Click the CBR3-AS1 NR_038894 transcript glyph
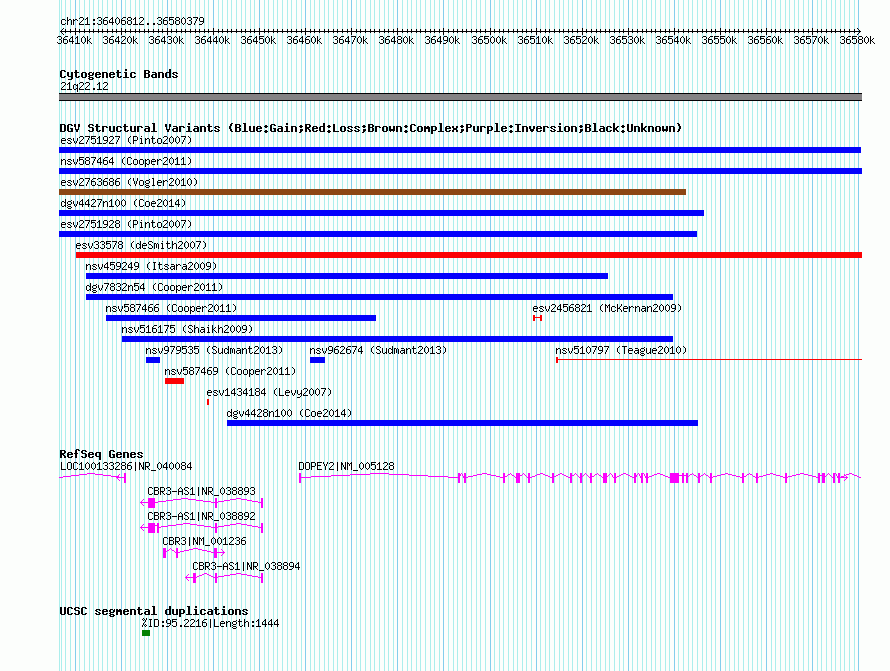This screenshot has height=671, width=890. coord(224,578)
